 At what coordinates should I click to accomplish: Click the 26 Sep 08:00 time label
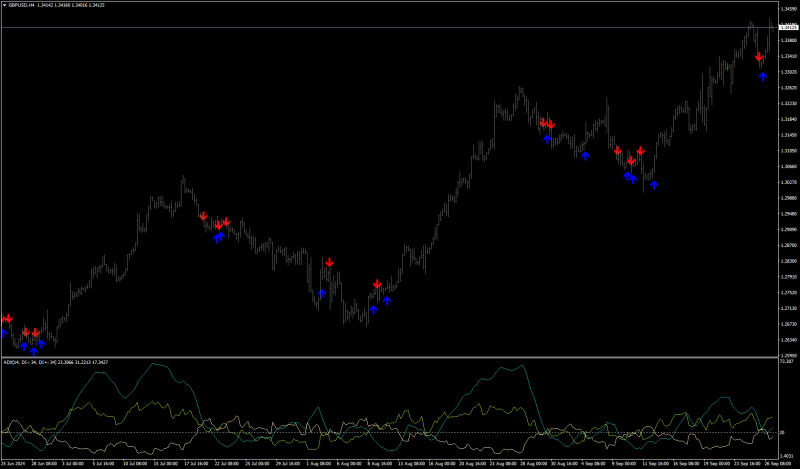(778, 463)
